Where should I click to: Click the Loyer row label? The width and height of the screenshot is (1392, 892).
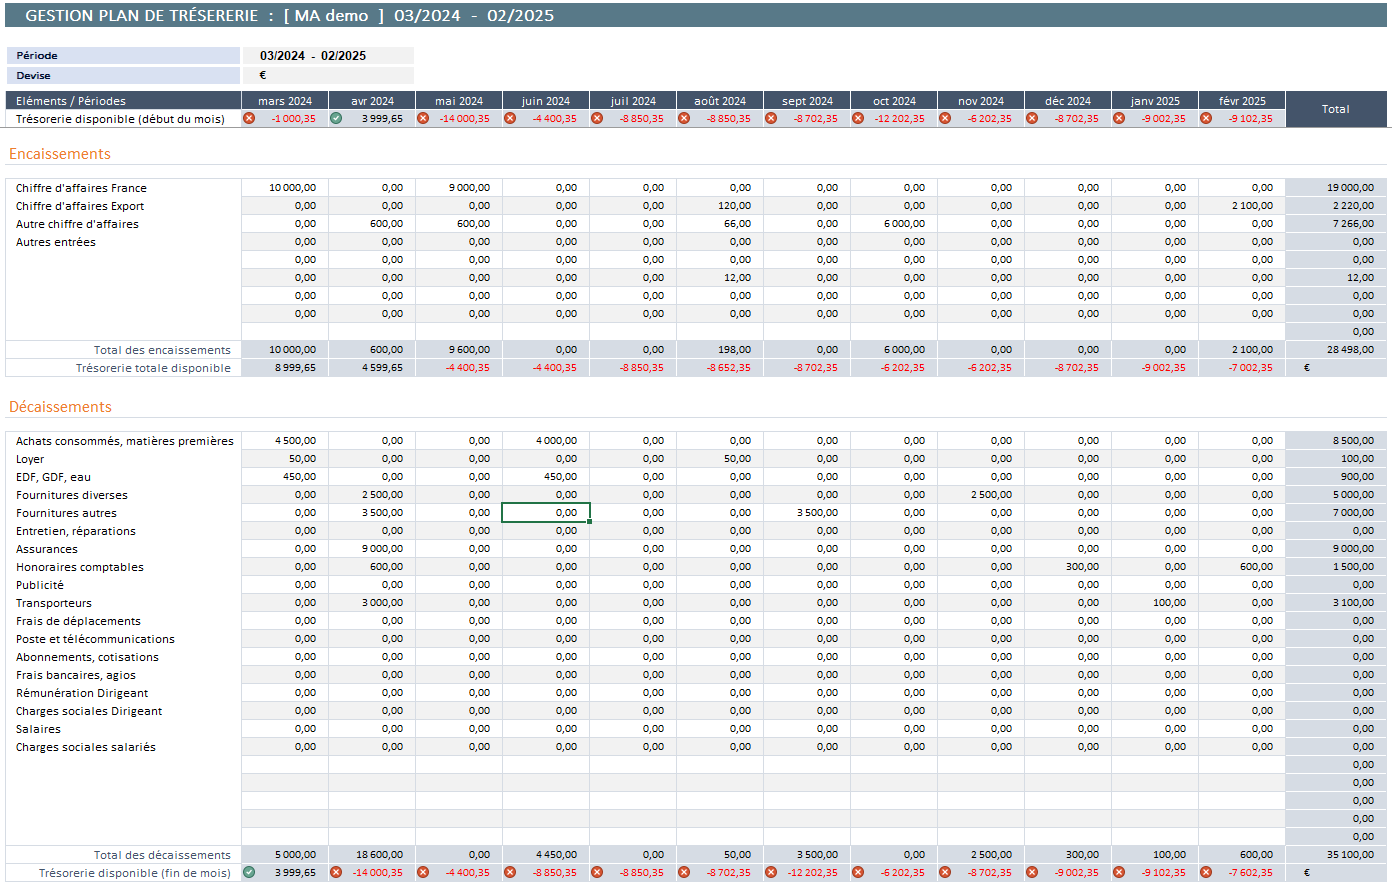click(x=30, y=459)
